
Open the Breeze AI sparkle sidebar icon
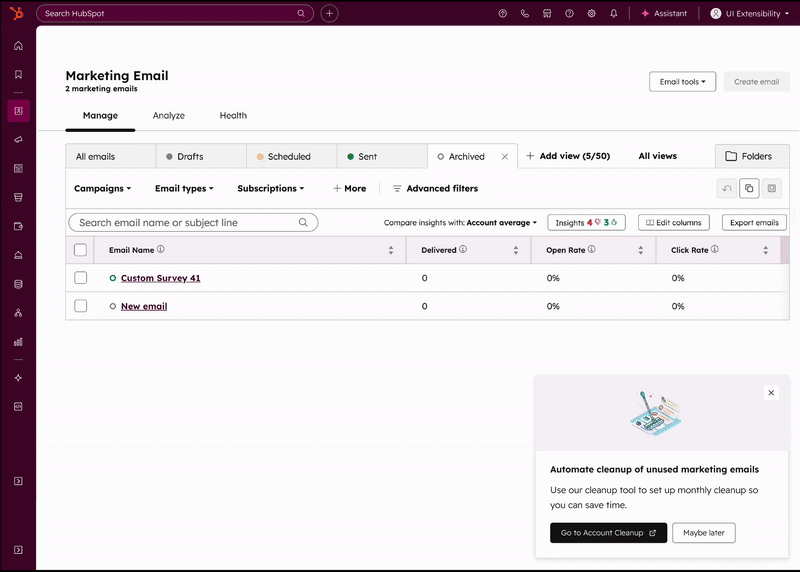click(x=18, y=378)
